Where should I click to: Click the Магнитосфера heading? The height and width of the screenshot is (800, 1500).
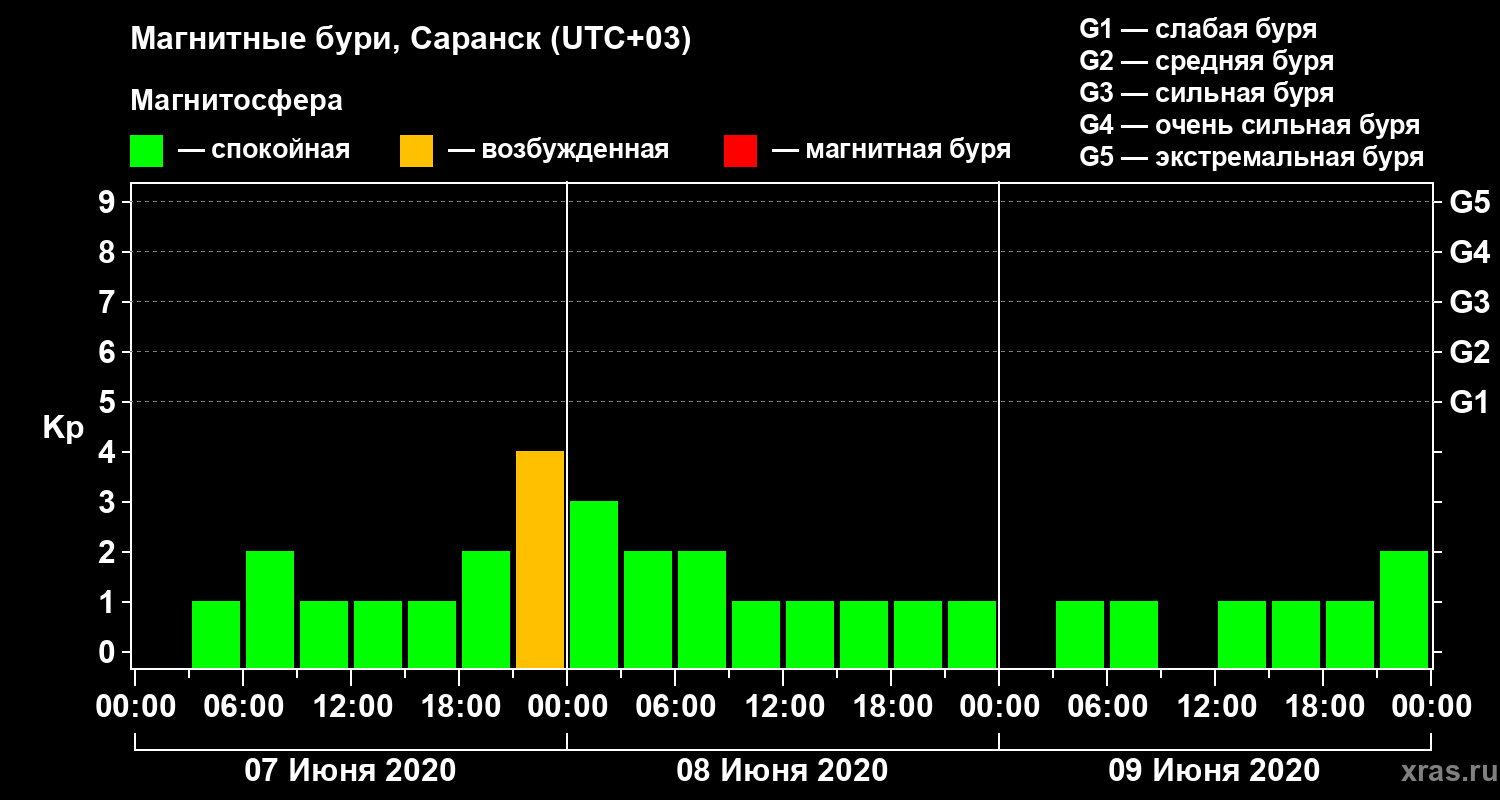tap(236, 101)
